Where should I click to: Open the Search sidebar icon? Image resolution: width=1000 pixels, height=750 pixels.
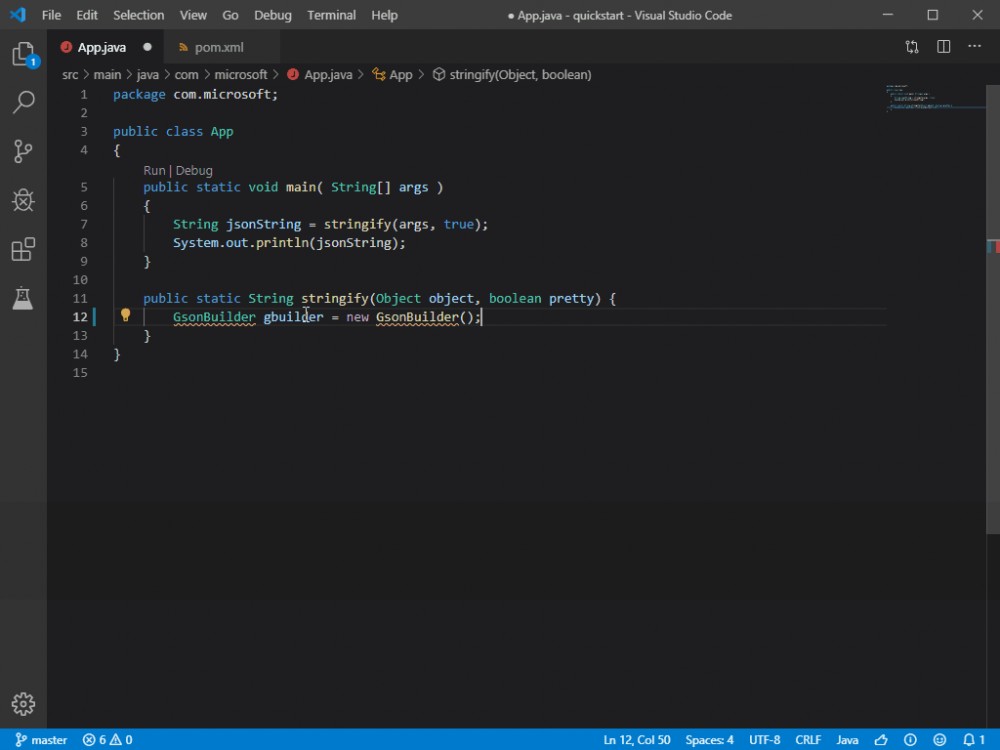[x=24, y=103]
